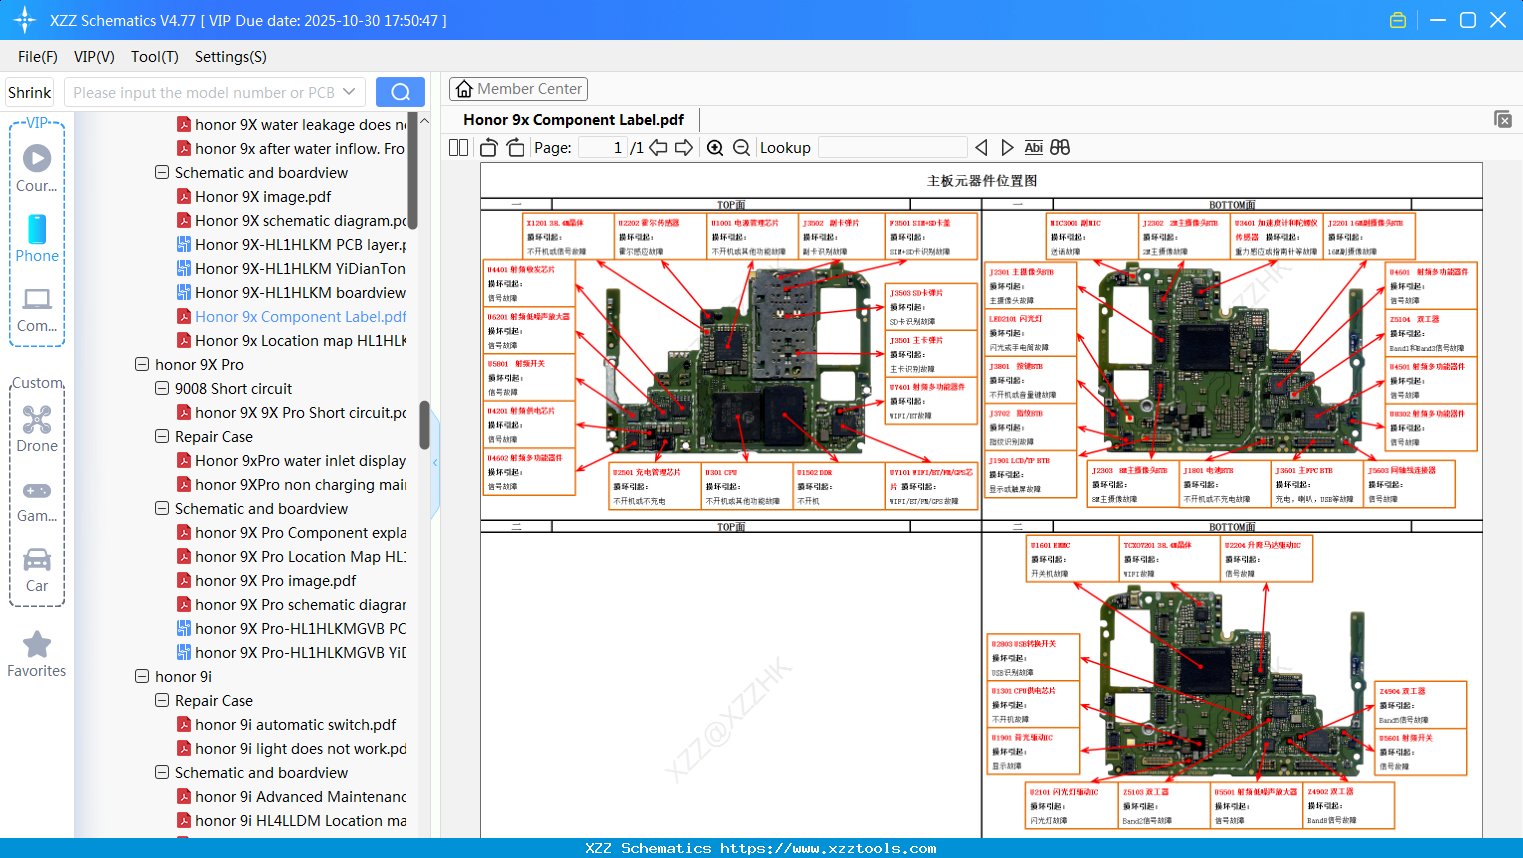Select Honor 9X-HL1HLKM YiDianTong file

[x=291, y=268]
